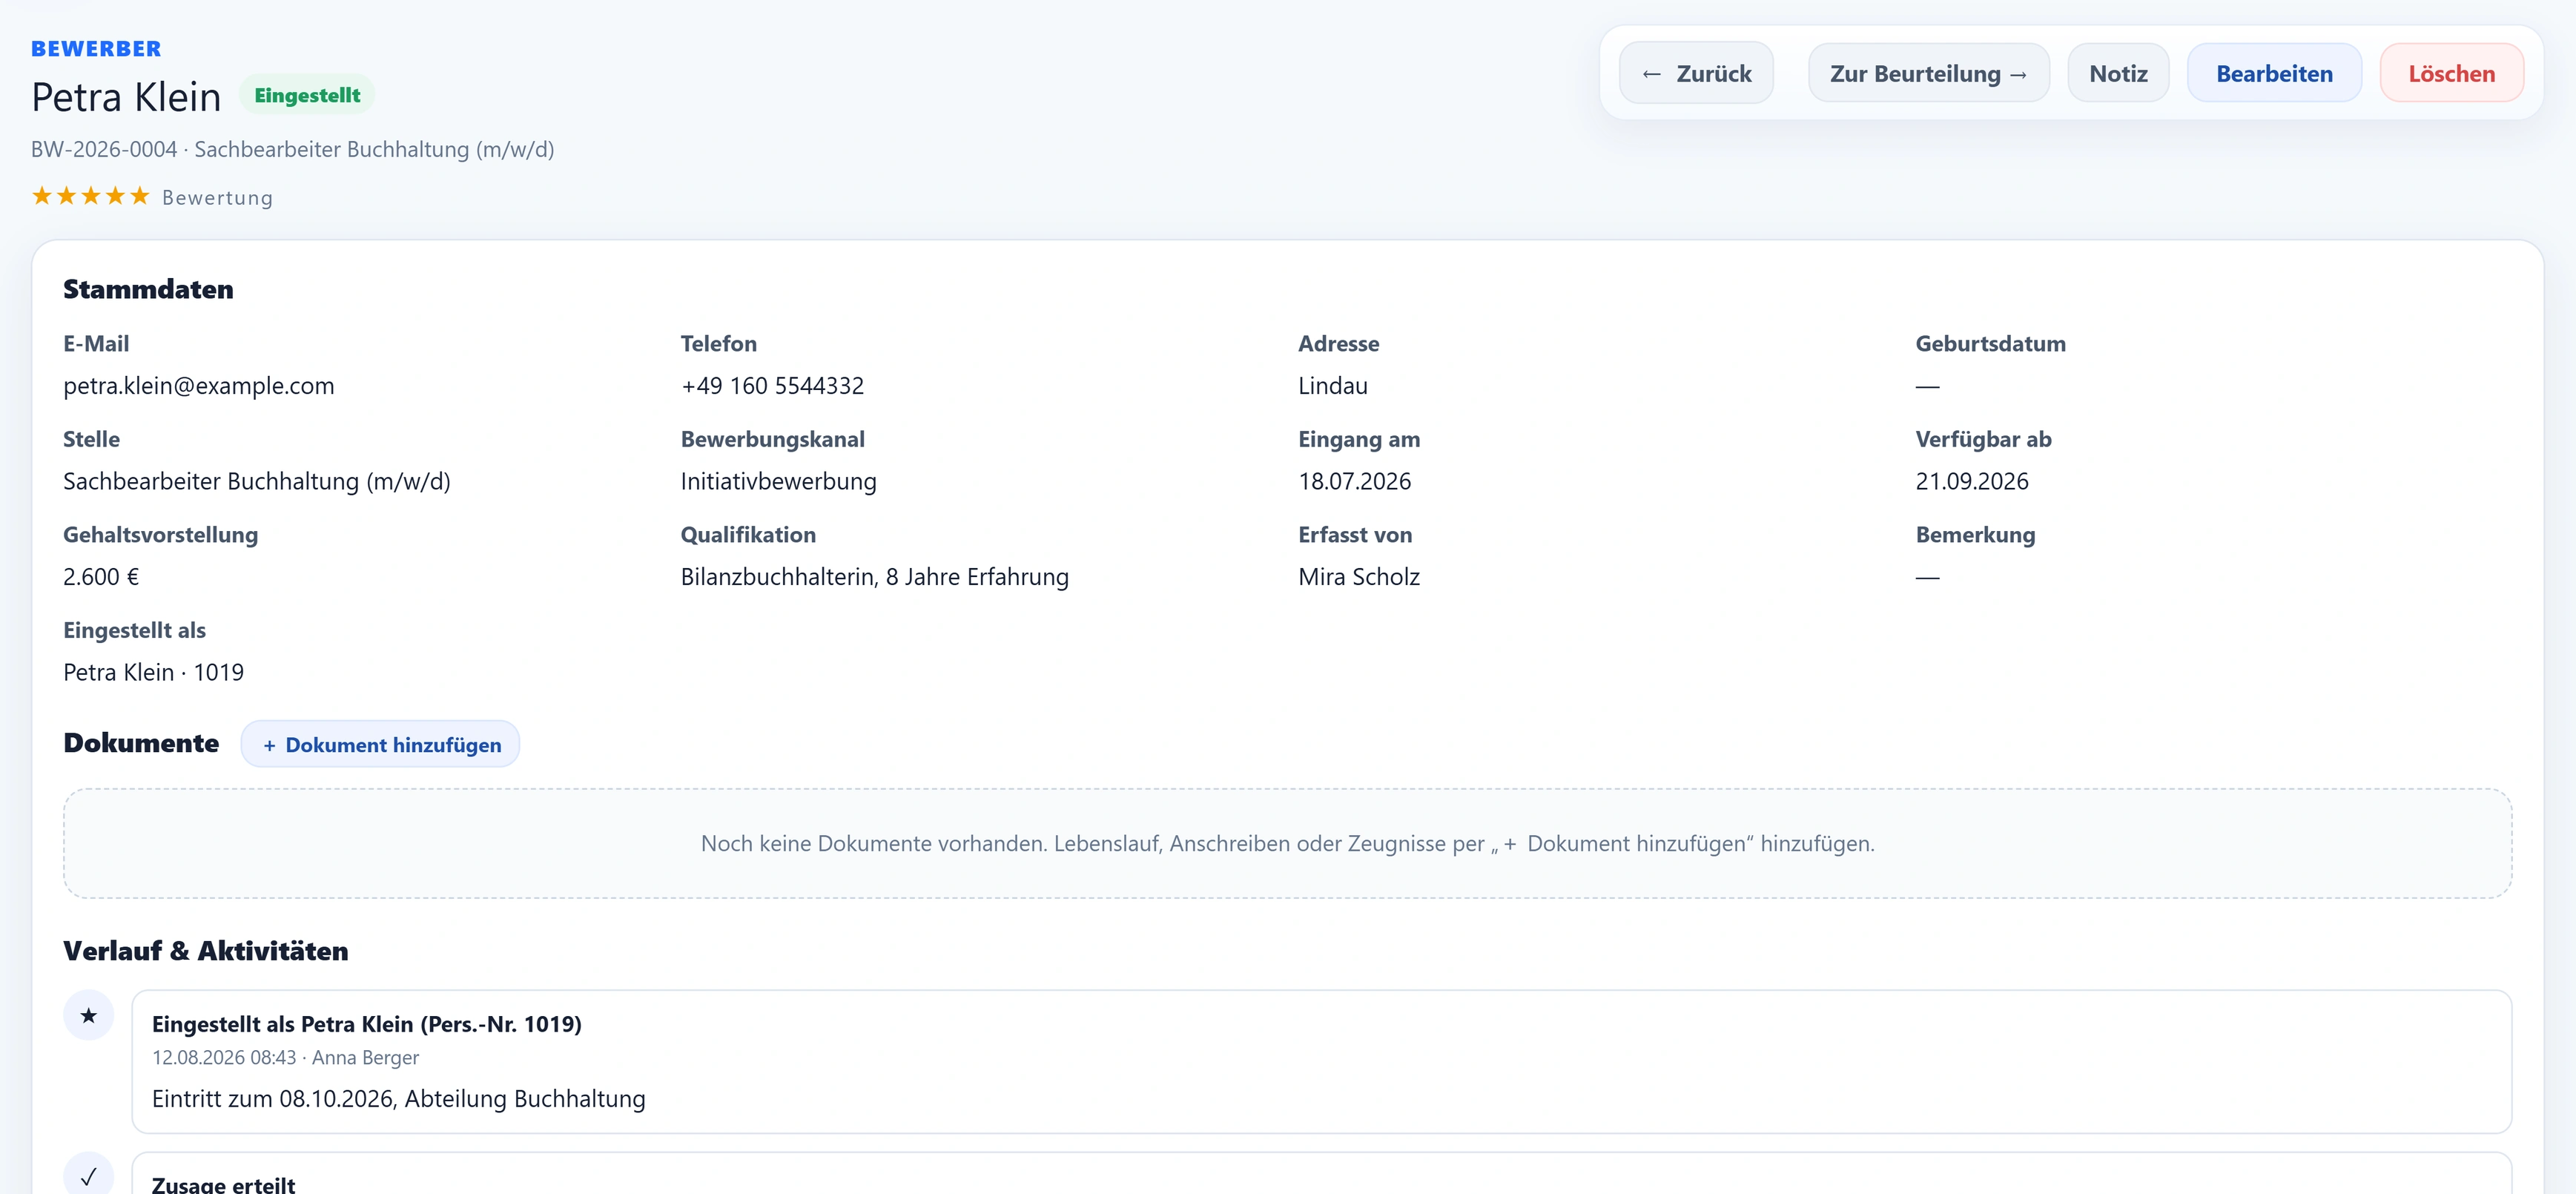Set the rating to one star
Image resolution: width=2576 pixels, height=1194 pixels.
pos(42,196)
